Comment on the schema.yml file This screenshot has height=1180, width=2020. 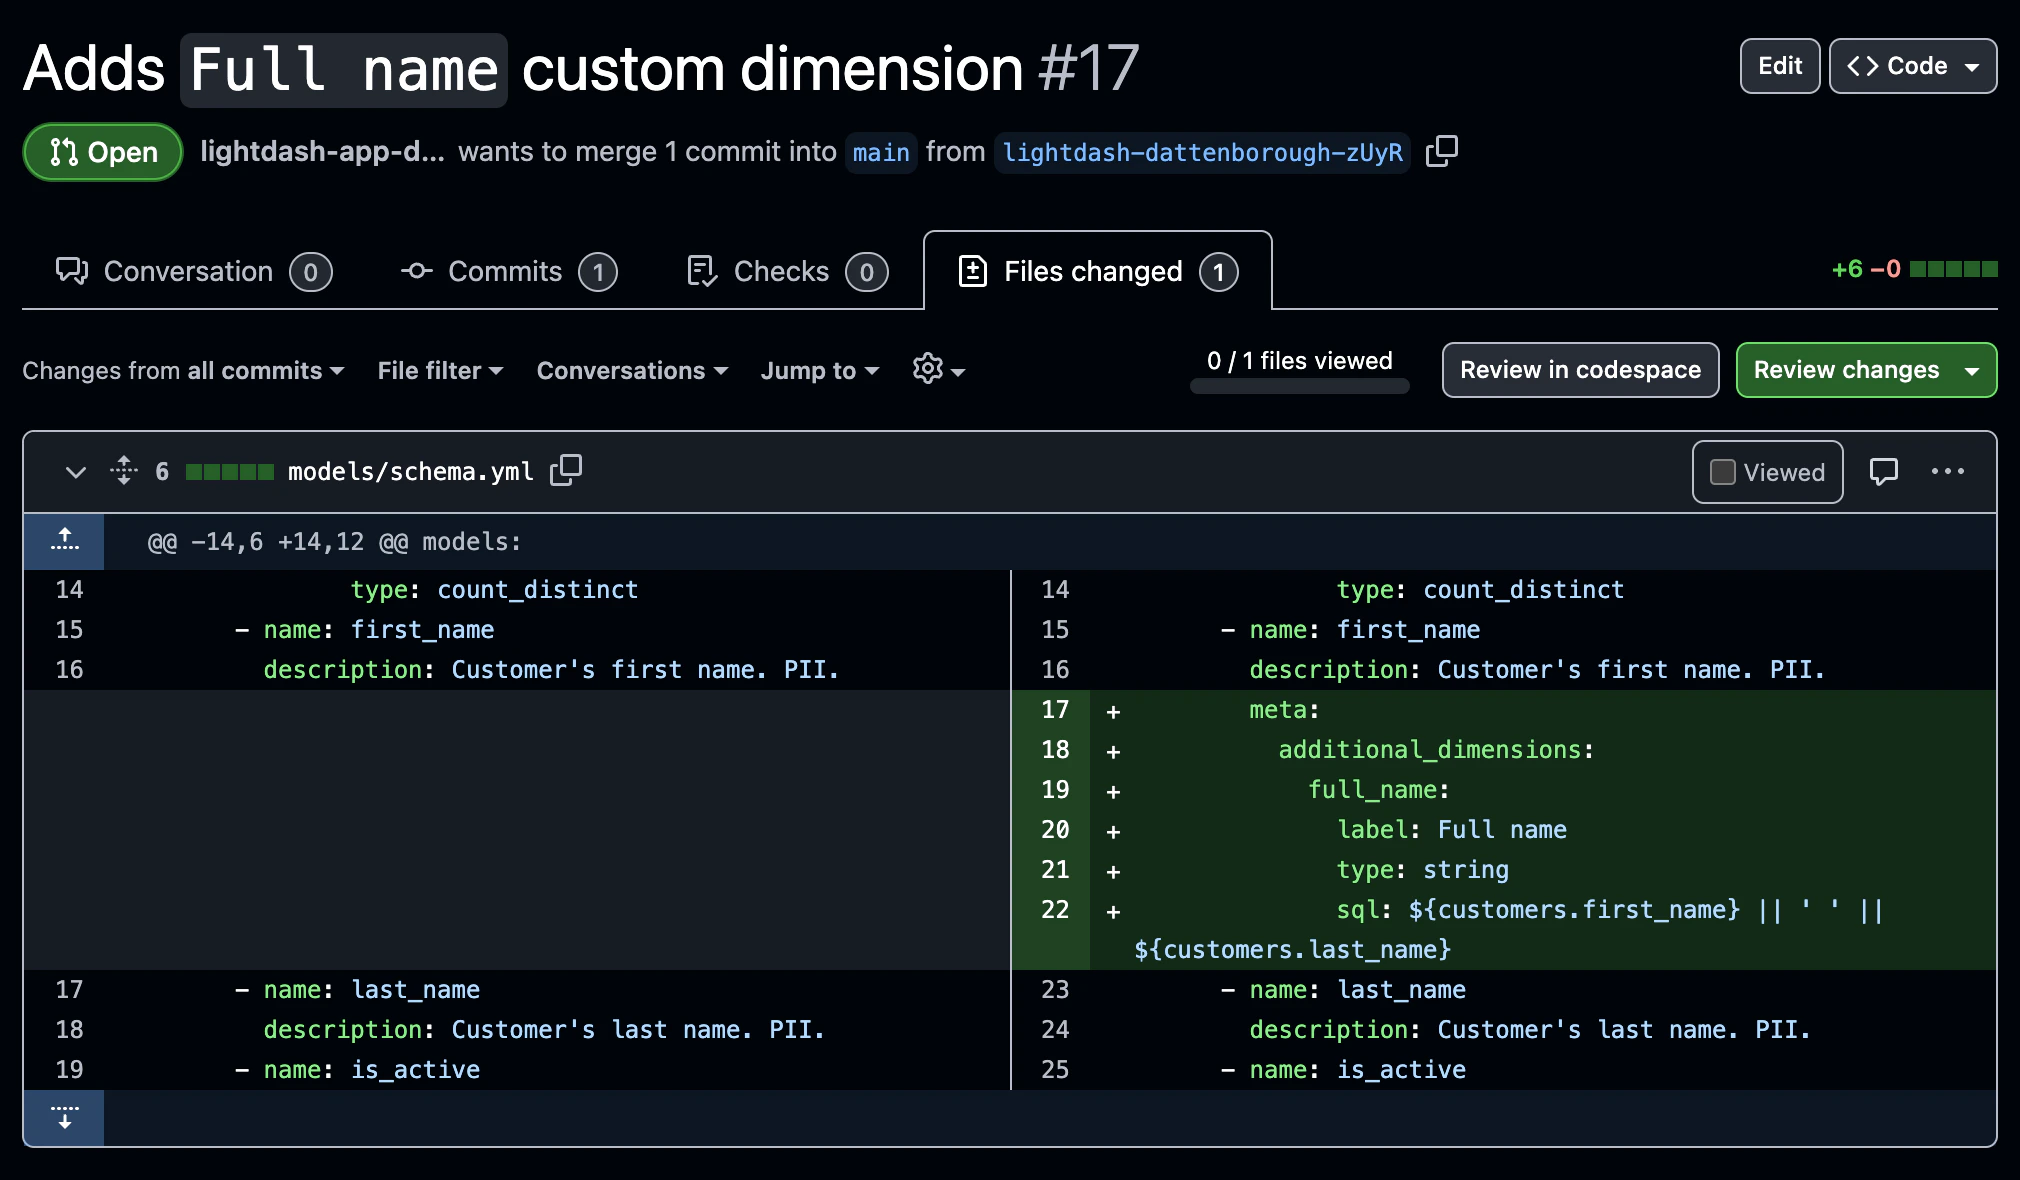click(1883, 471)
